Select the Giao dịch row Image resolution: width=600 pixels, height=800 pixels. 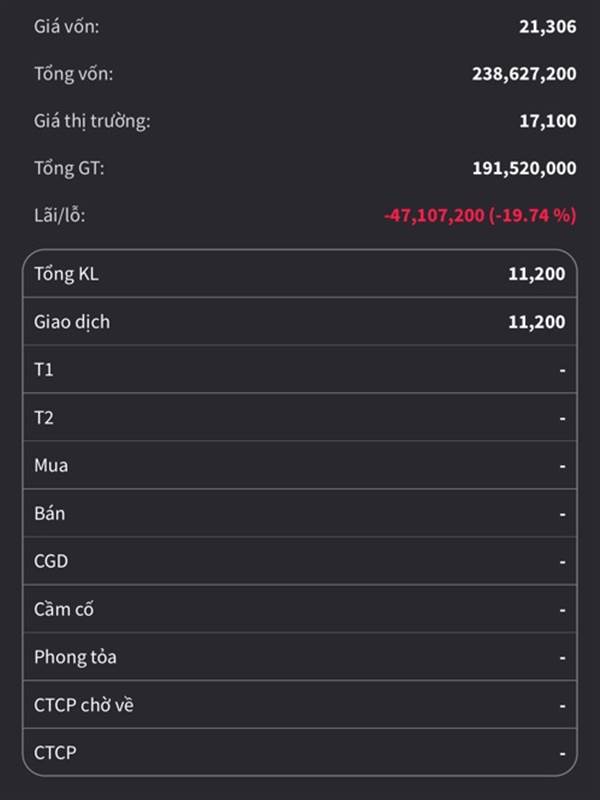click(x=300, y=321)
